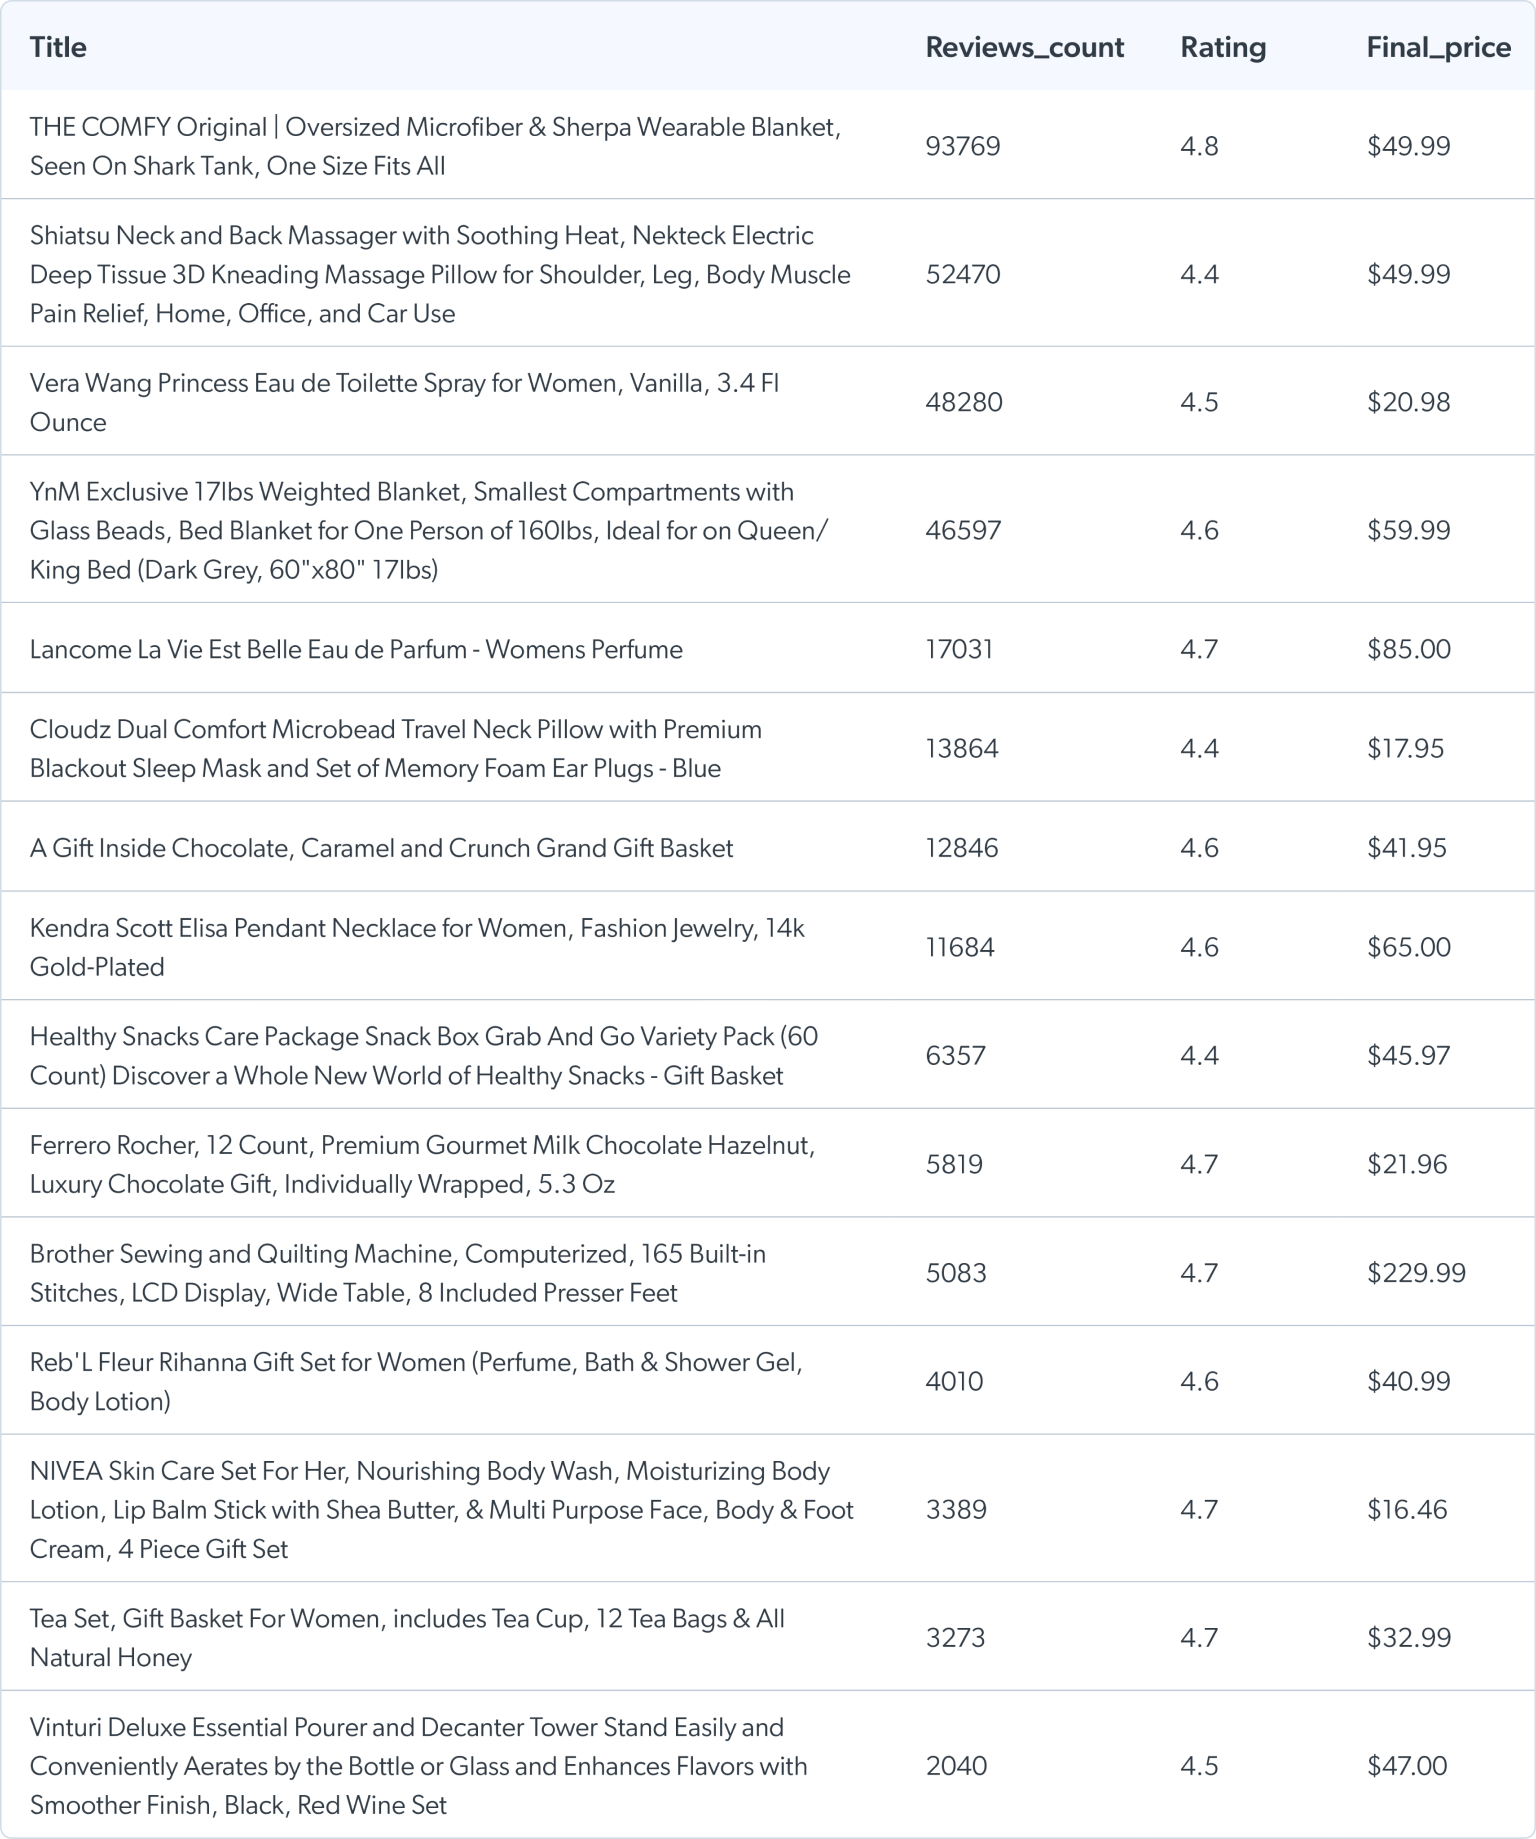The width and height of the screenshot is (1536, 1839).
Task: Click the Reb'L Fleur Rihanna Gift Set title
Action: tap(416, 1381)
